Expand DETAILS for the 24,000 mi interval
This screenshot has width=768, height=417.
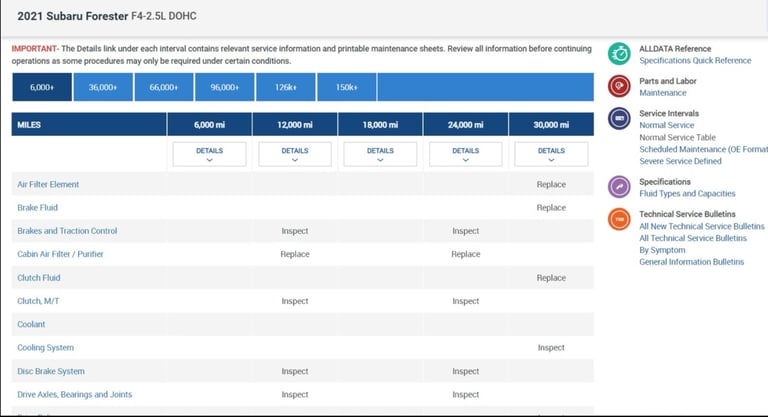(465, 154)
